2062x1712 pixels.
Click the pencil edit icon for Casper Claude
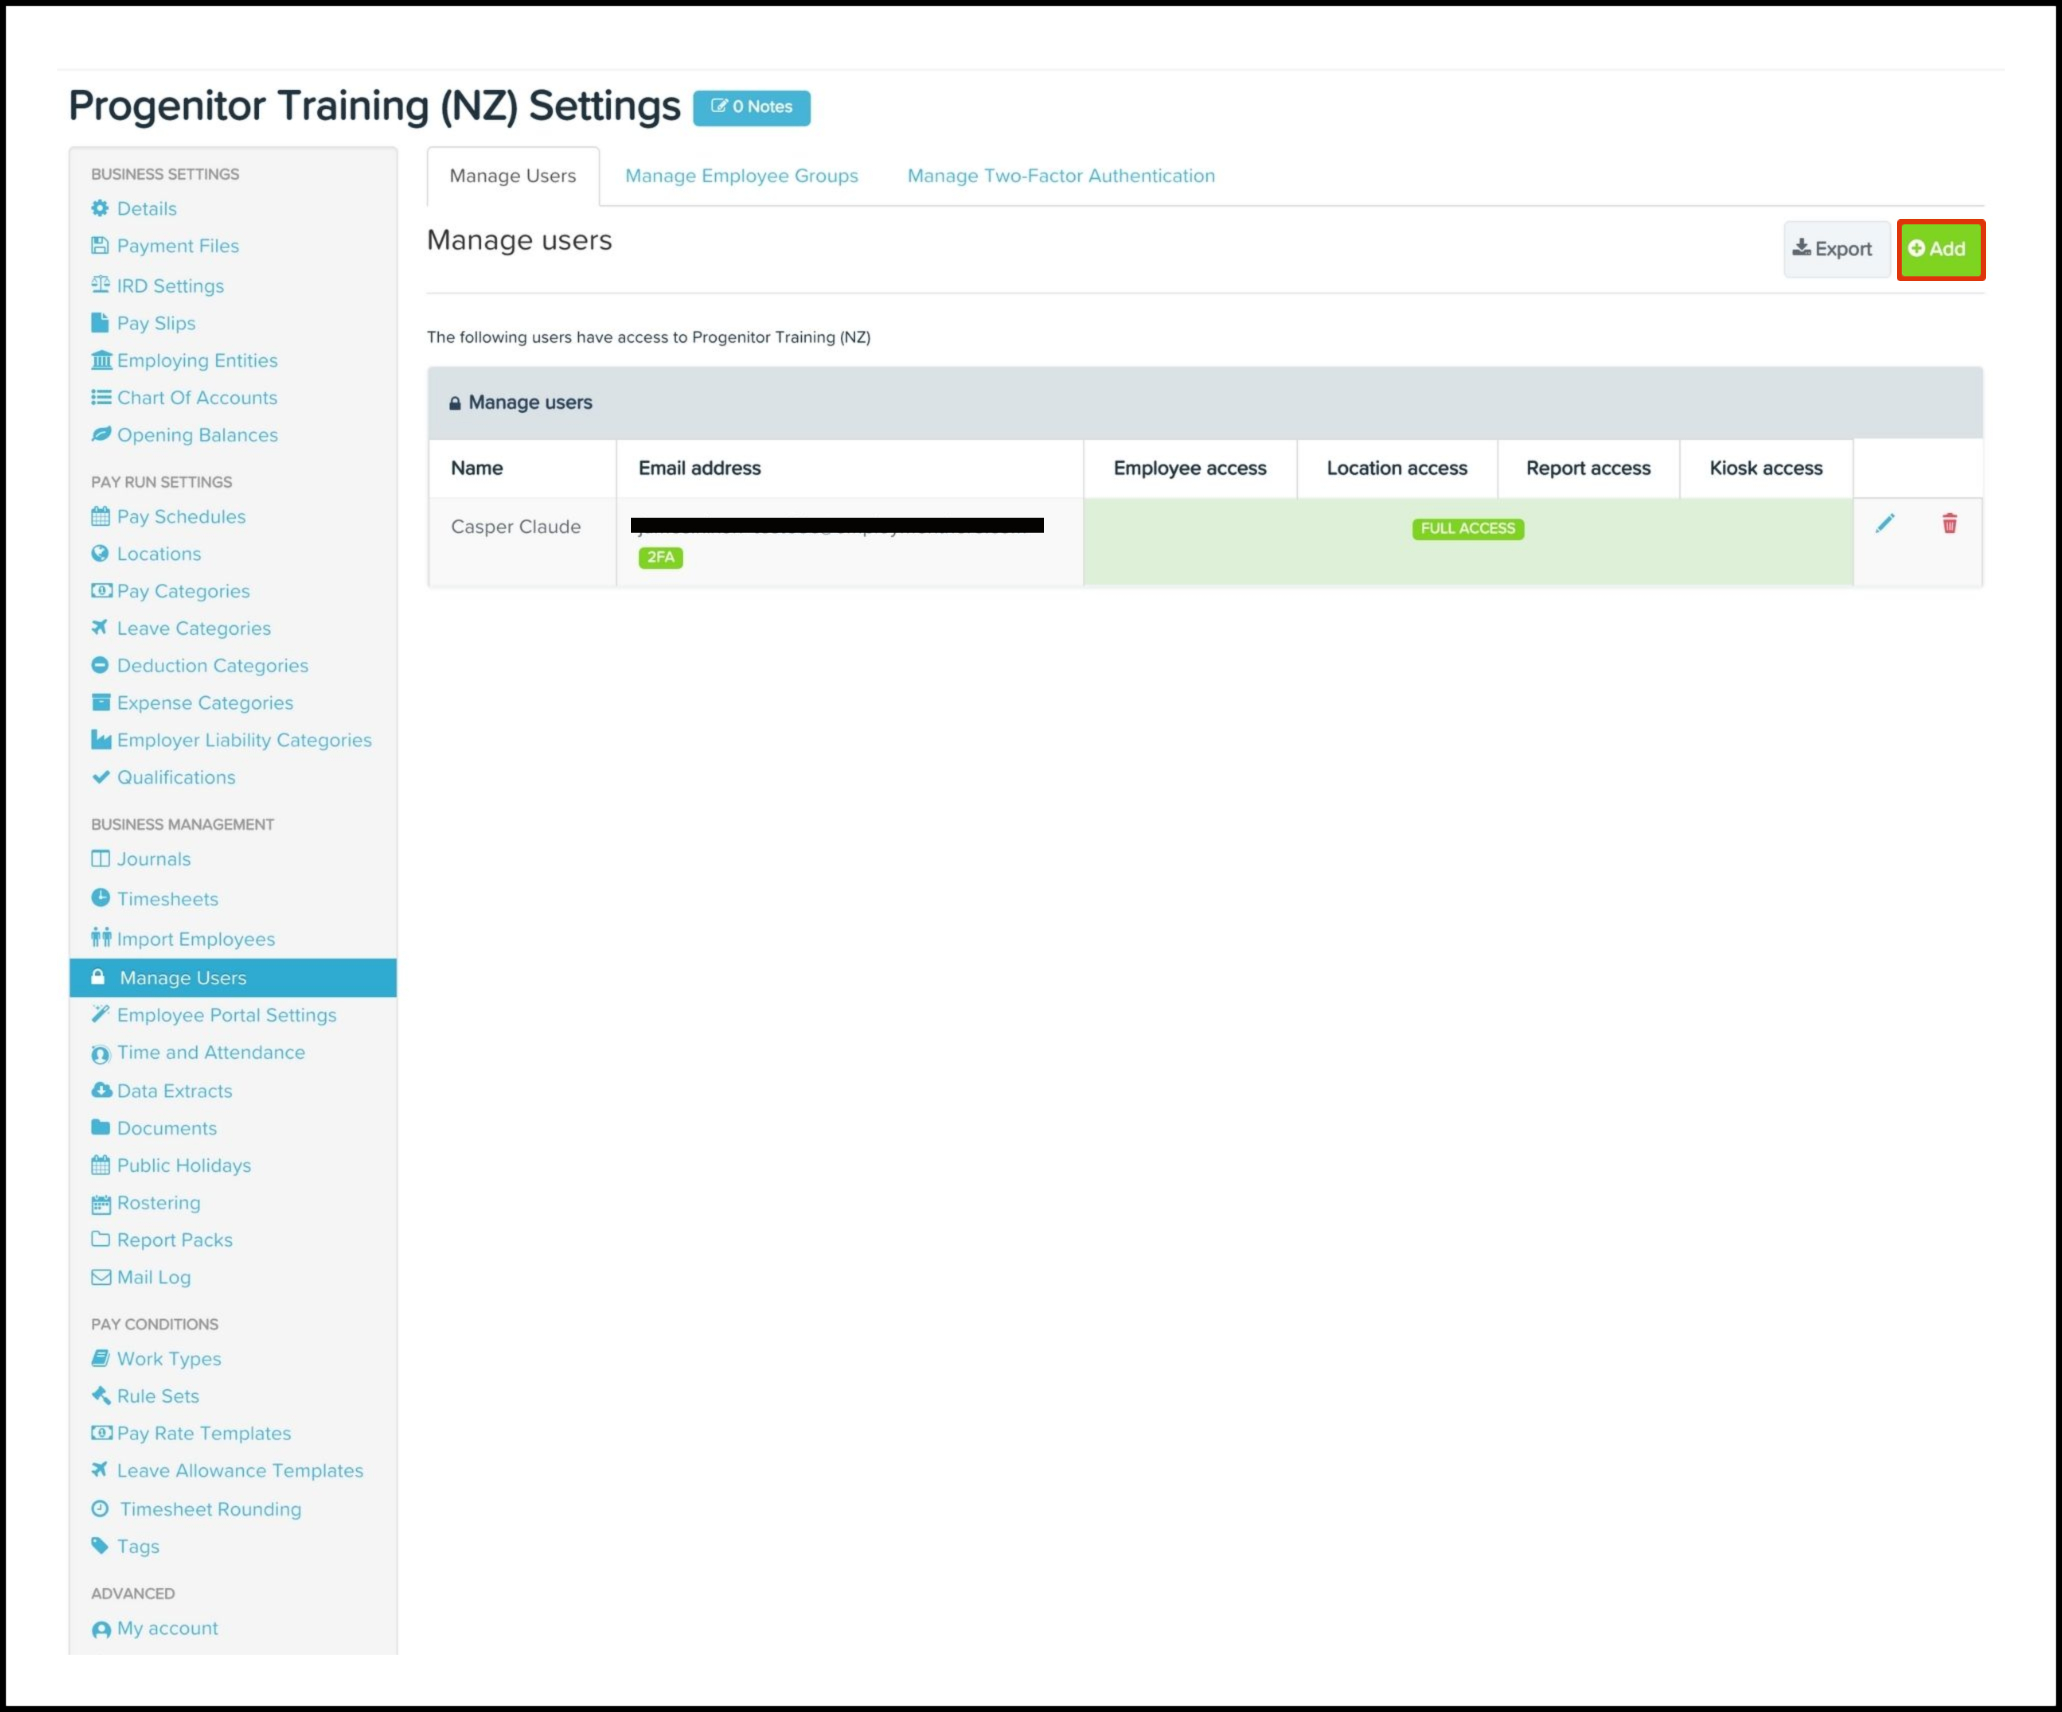tap(1884, 524)
